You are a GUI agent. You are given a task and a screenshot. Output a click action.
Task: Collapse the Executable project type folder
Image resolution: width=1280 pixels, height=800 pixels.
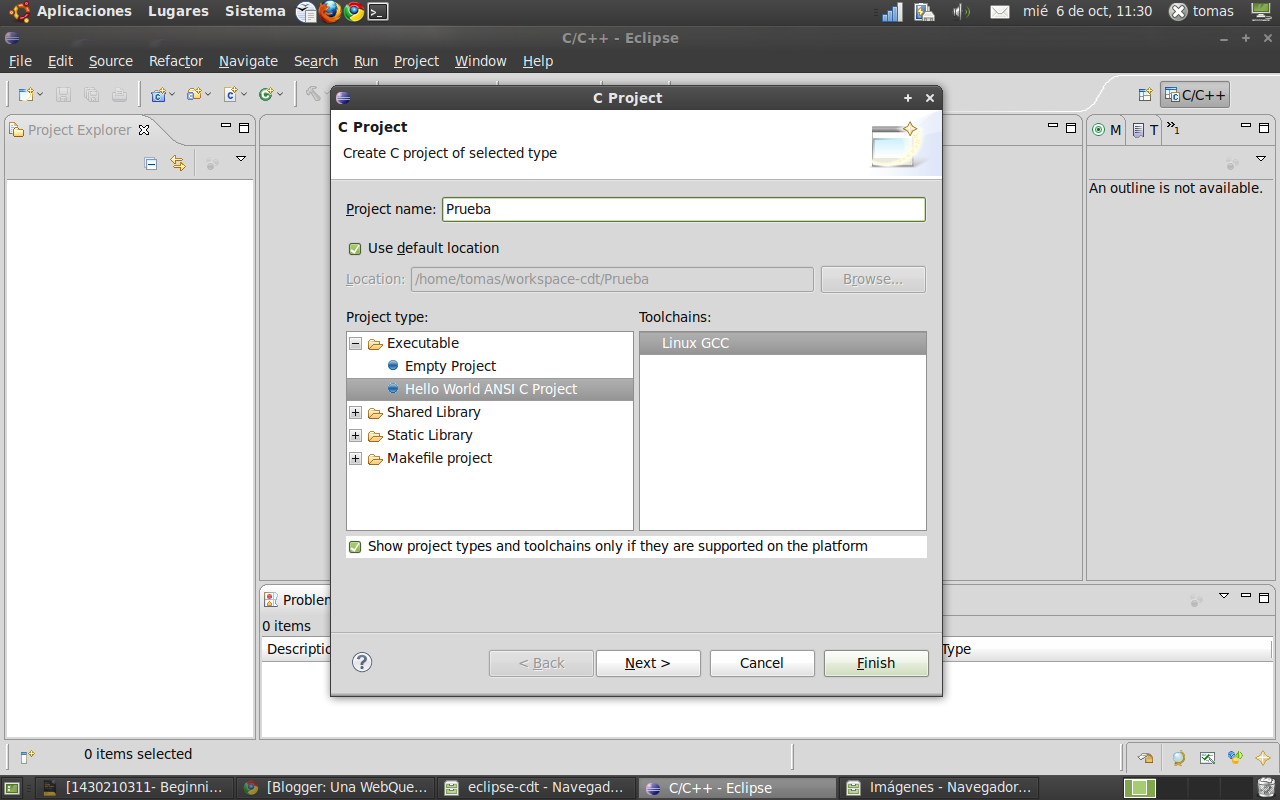pyautogui.click(x=355, y=343)
